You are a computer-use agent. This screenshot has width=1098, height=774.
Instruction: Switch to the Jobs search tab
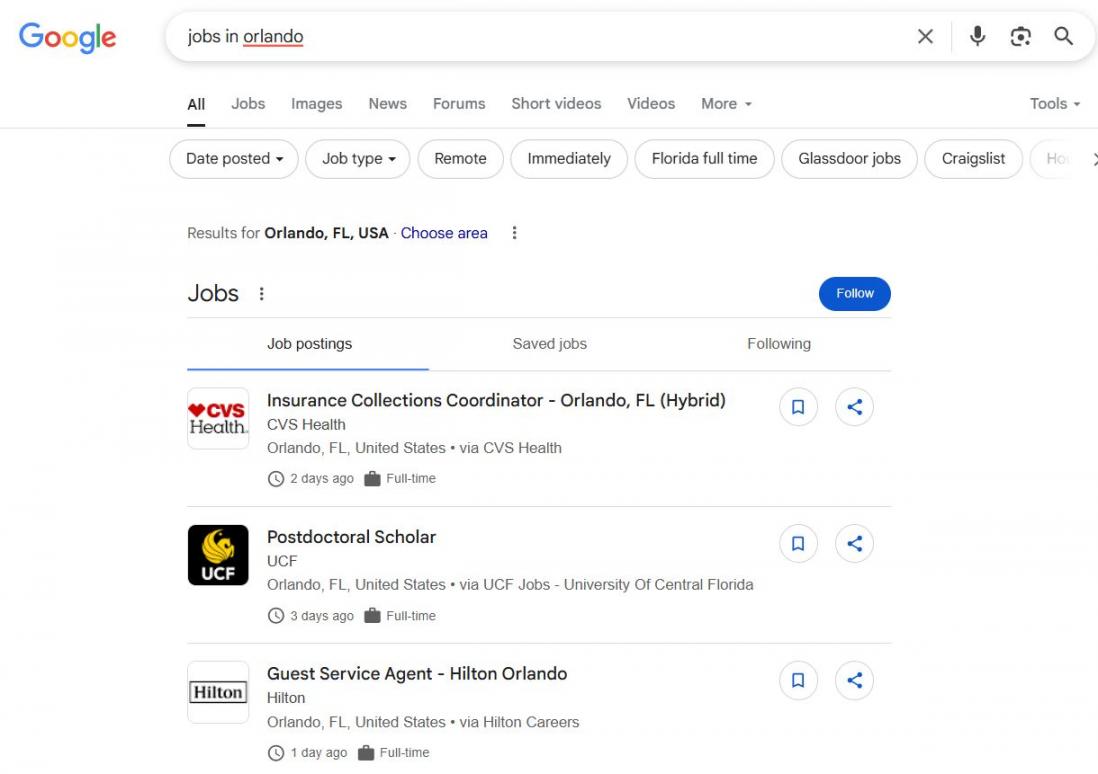pyautogui.click(x=248, y=104)
